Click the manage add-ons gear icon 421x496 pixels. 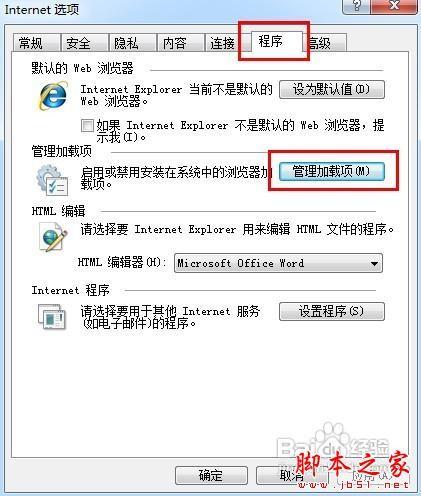(x=52, y=180)
